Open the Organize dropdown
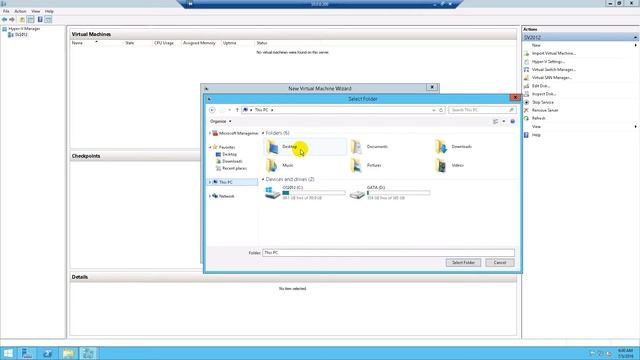This screenshot has height=360, width=640. click(220, 122)
